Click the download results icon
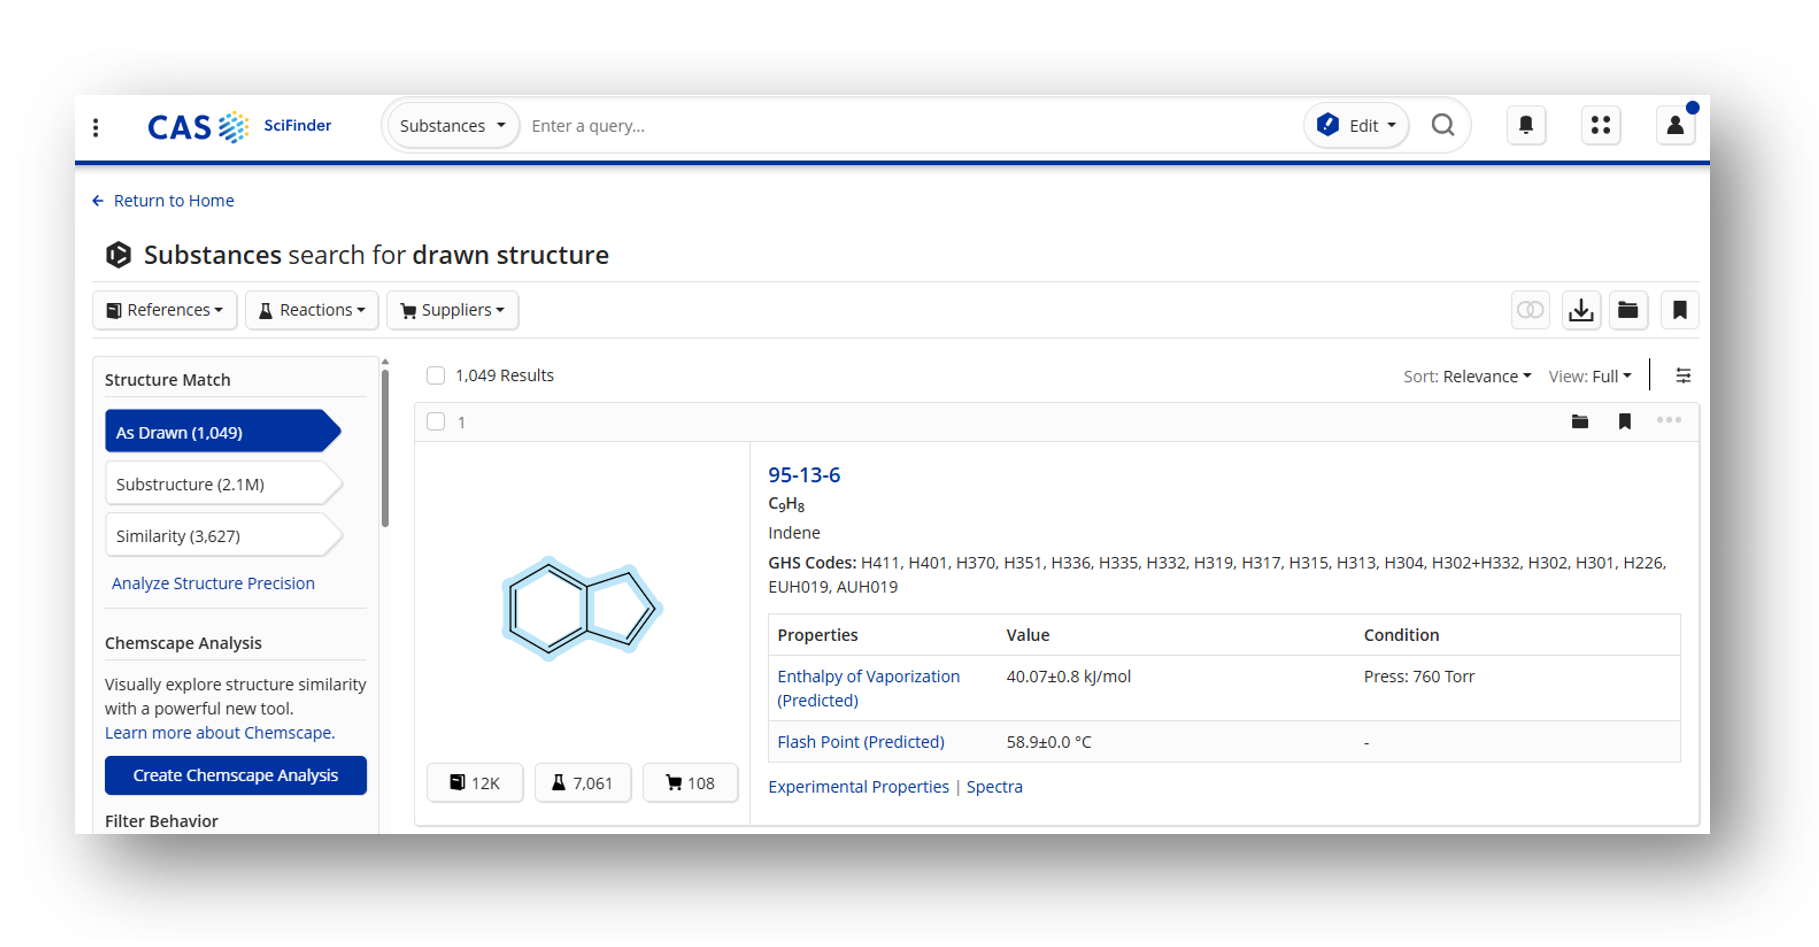 tap(1581, 310)
